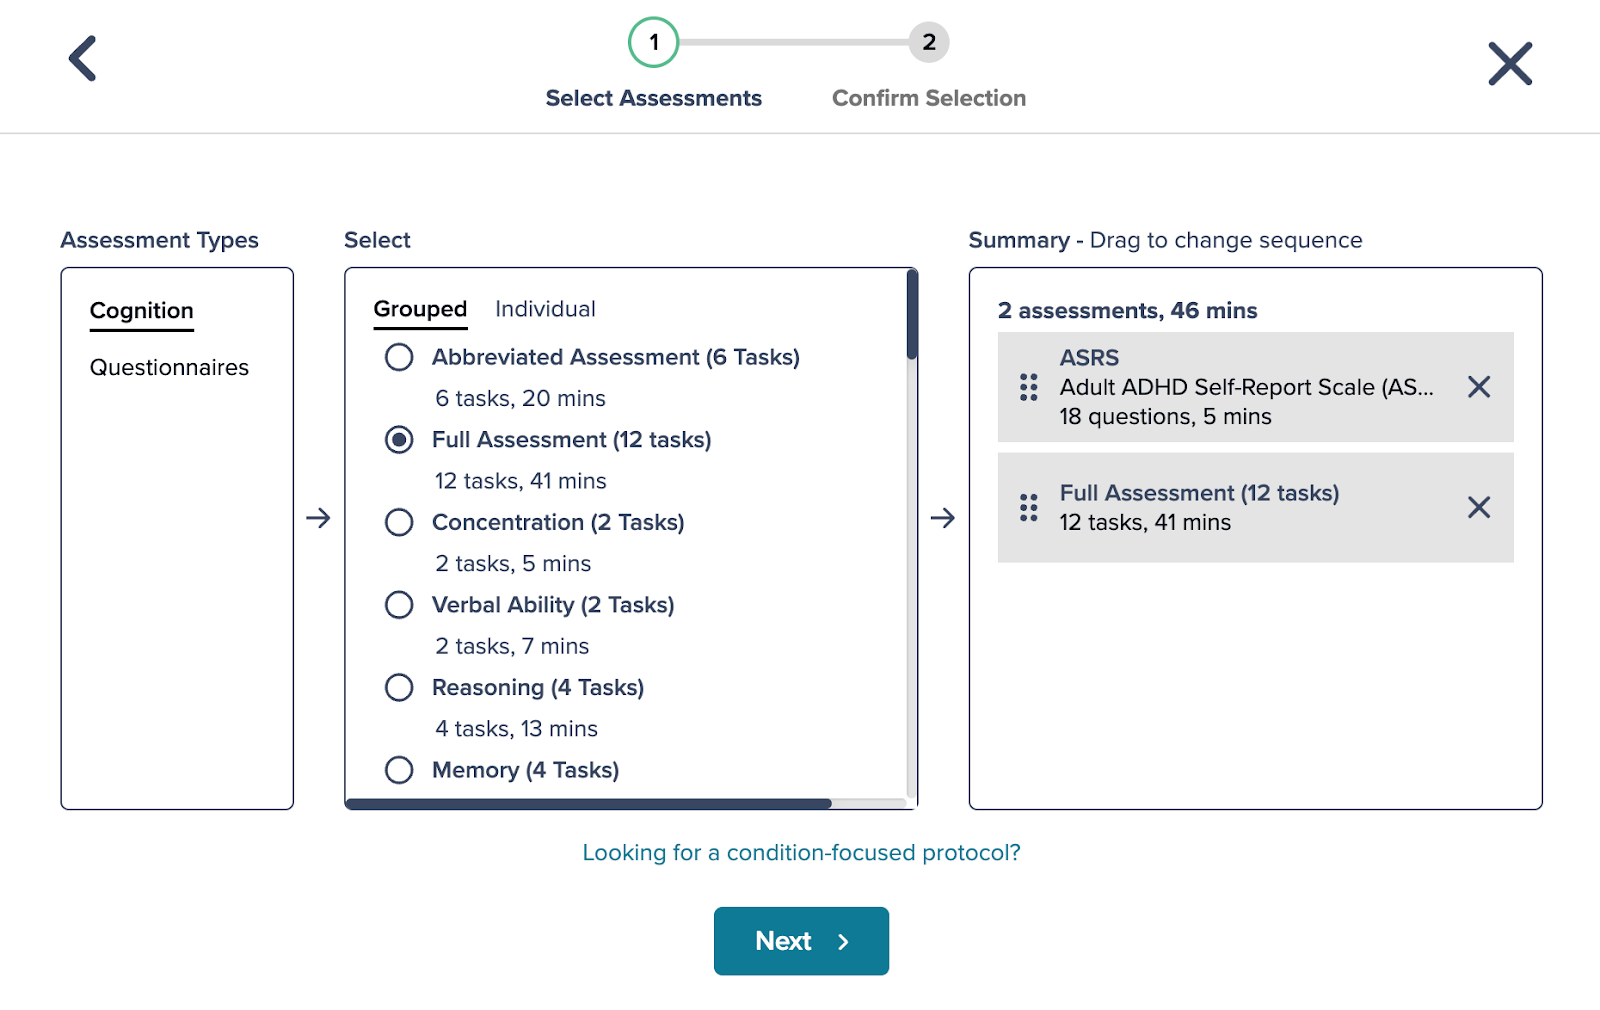Switch to the Grouped tab
The image size is (1600, 1010).
click(420, 309)
